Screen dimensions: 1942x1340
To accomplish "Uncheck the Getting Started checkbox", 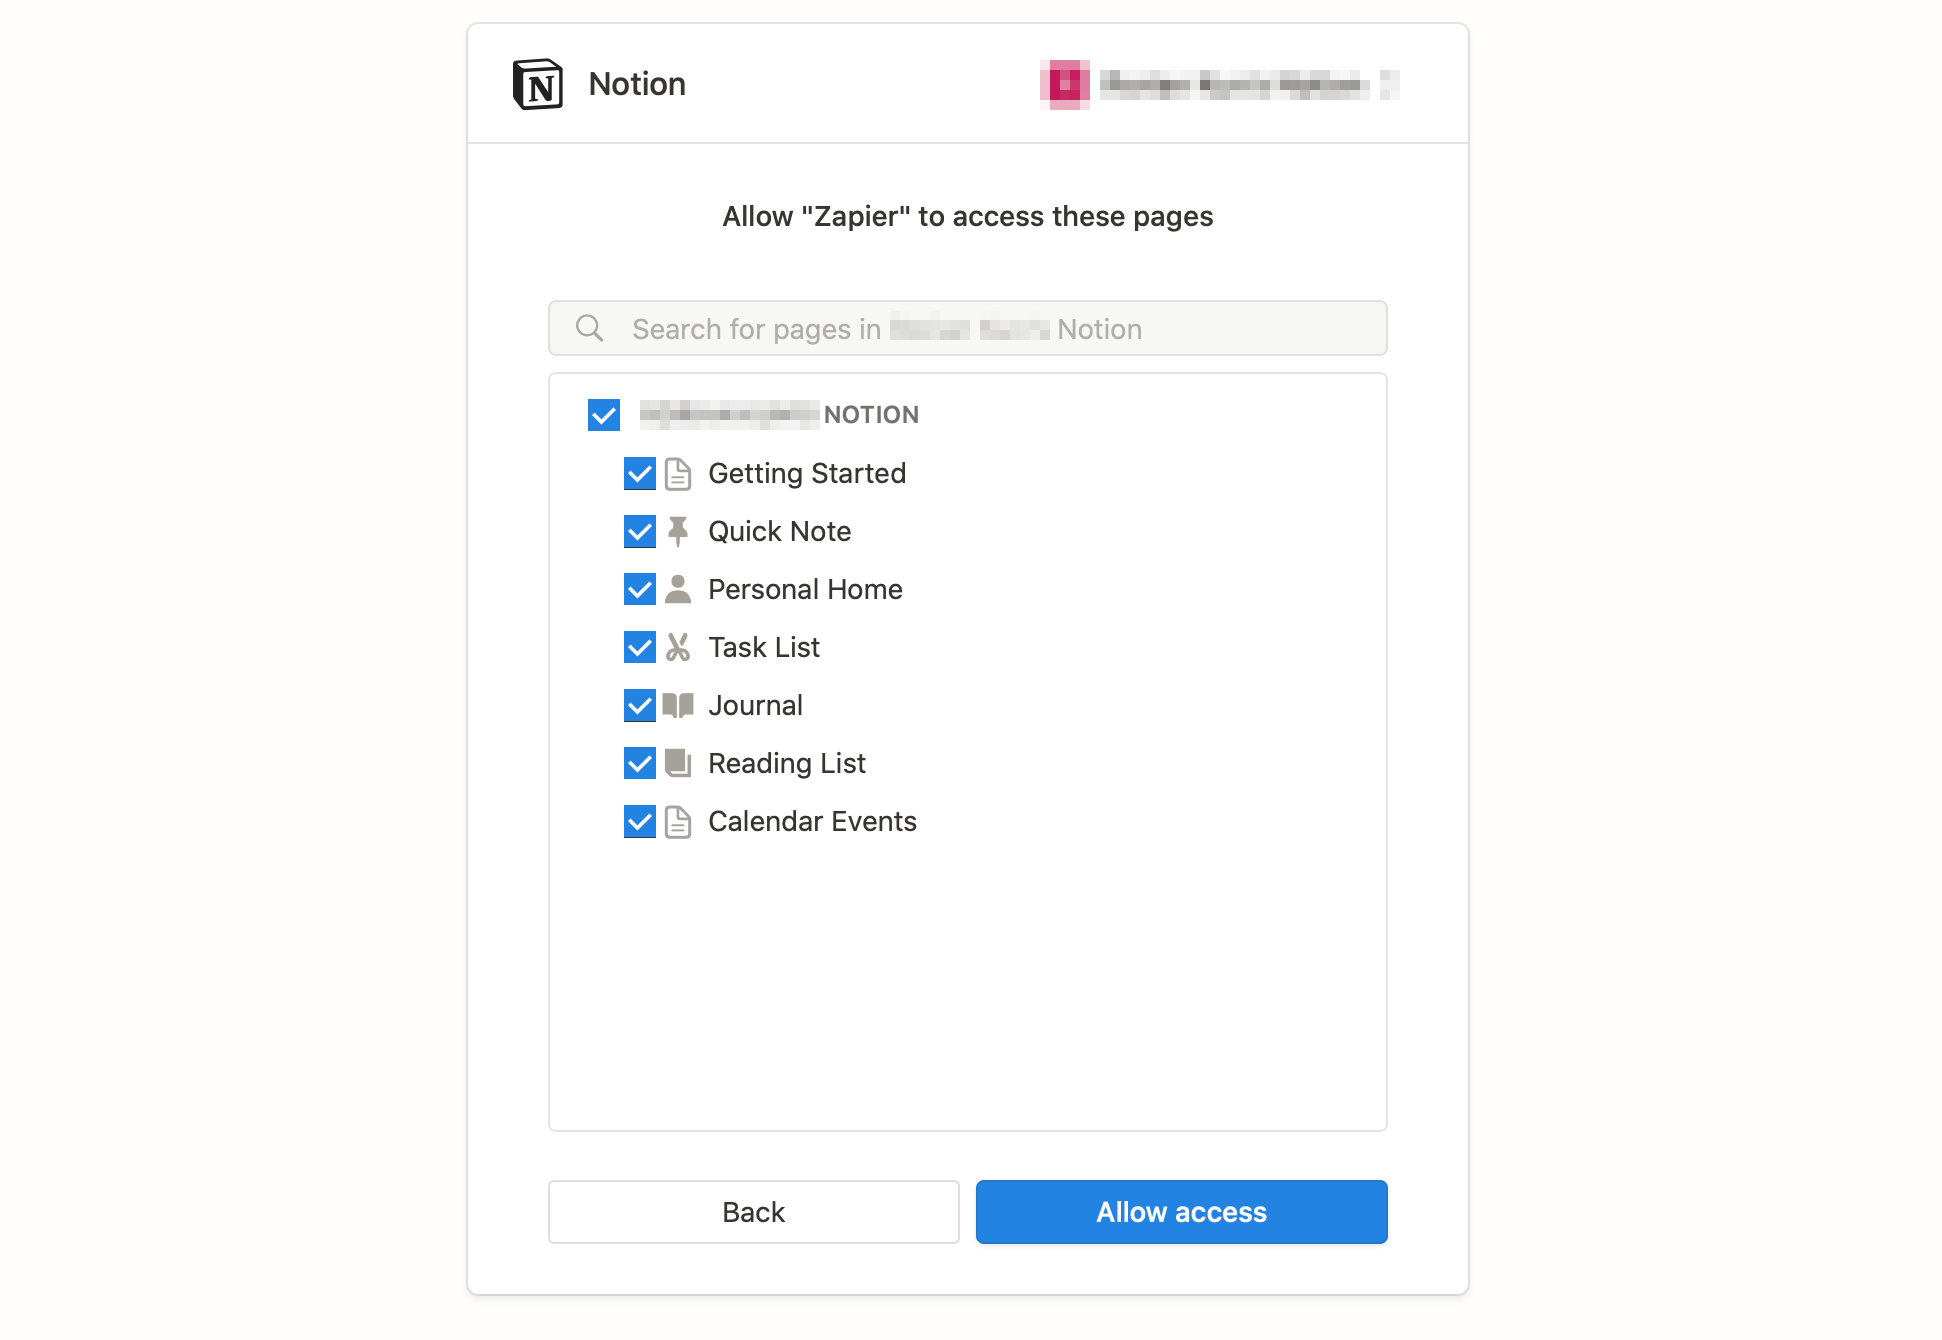I will coord(640,474).
